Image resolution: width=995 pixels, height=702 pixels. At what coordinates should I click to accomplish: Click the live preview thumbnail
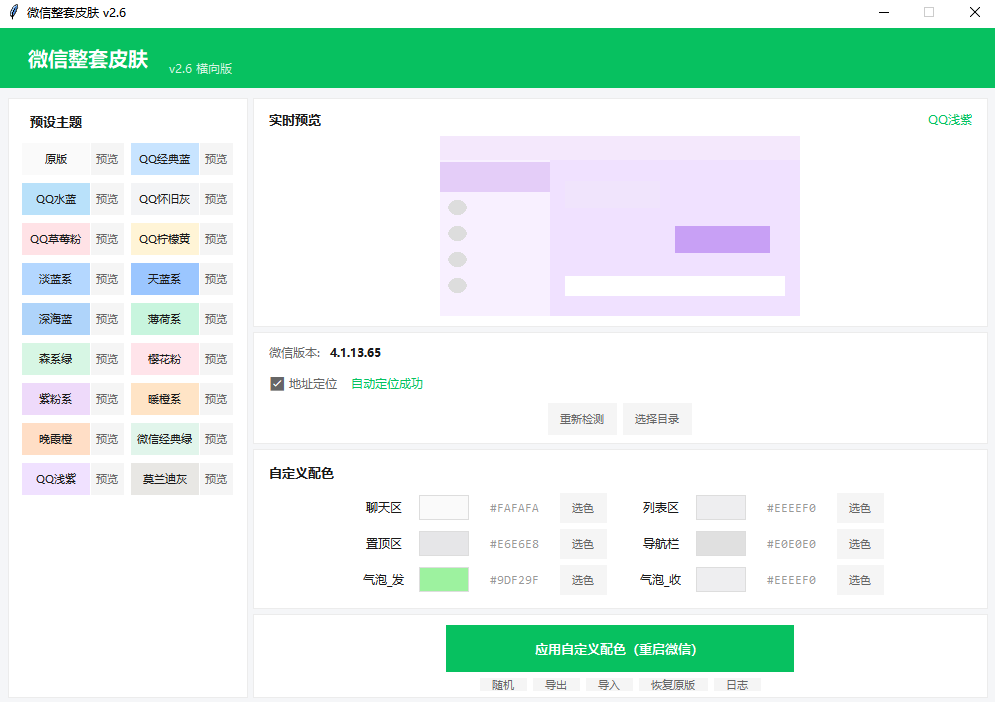tap(620, 226)
